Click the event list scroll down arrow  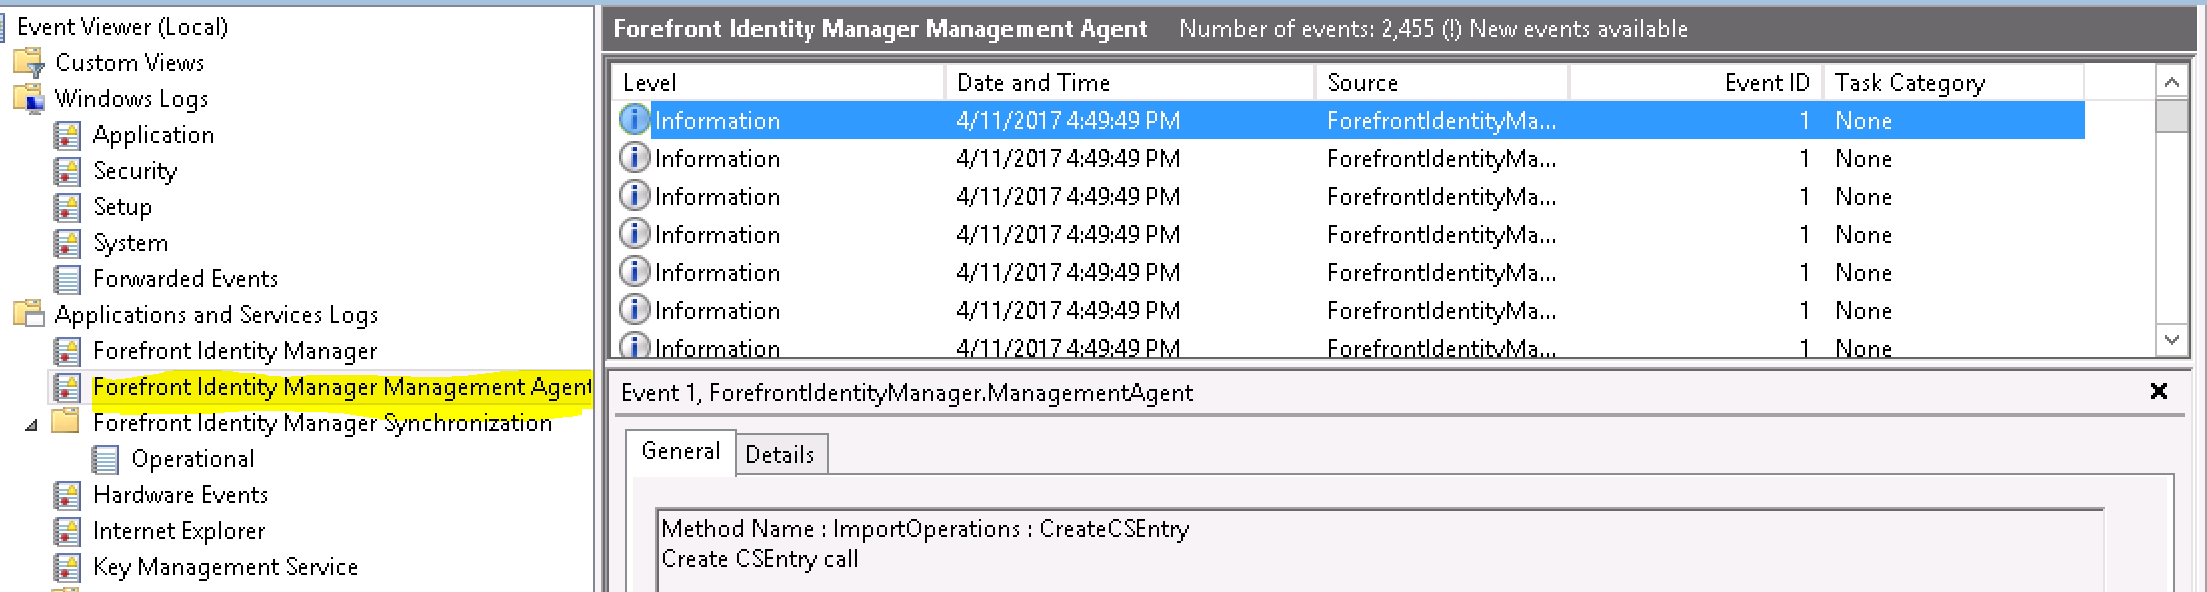(x=2171, y=340)
